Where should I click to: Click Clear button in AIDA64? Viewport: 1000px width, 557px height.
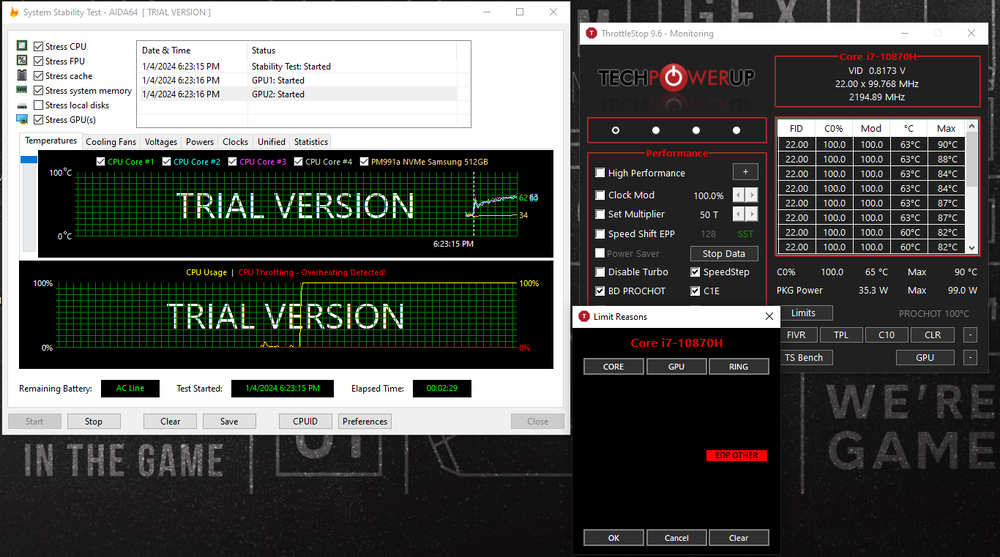170,421
